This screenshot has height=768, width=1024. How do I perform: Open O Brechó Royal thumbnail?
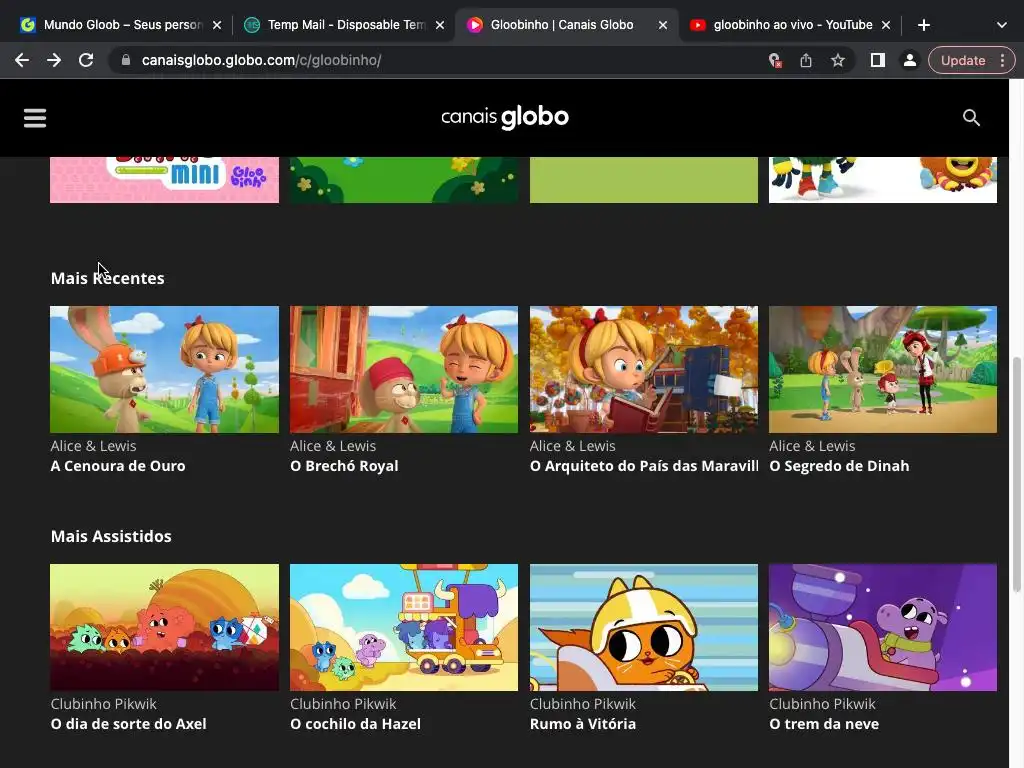pyautogui.click(x=404, y=369)
